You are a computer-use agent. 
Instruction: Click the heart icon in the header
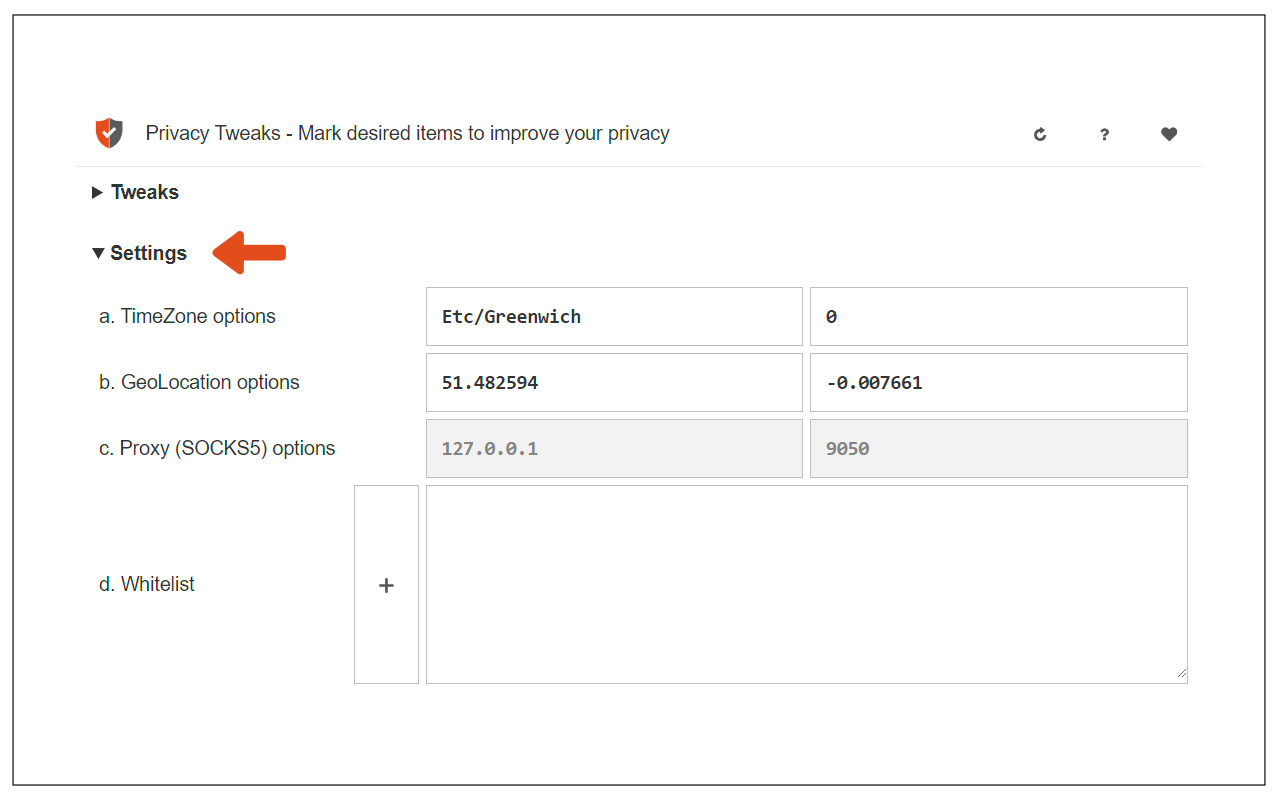pos(1168,134)
